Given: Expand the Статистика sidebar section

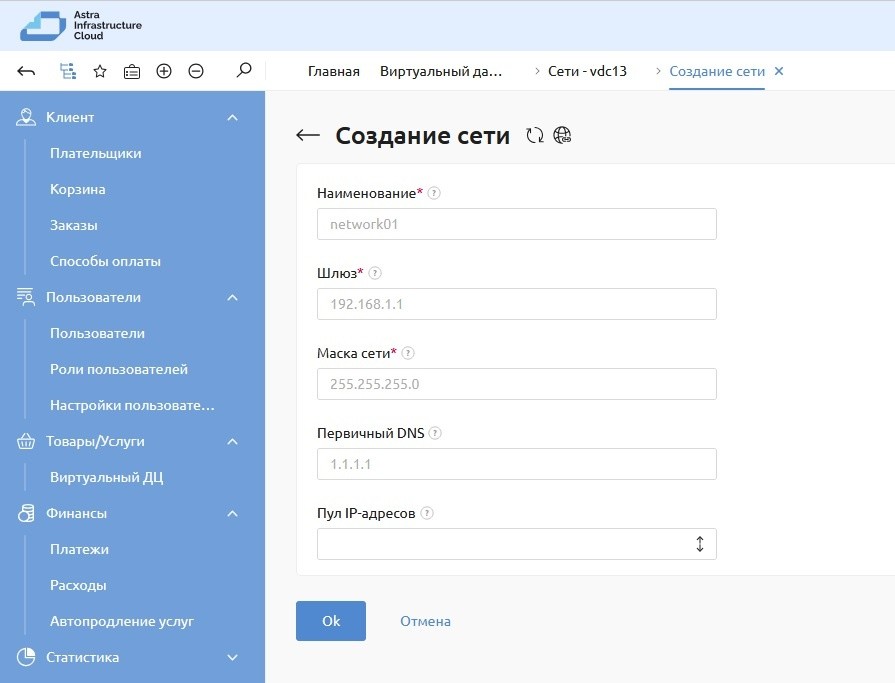Looking at the screenshot, I should pyautogui.click(x=233, y=658).
